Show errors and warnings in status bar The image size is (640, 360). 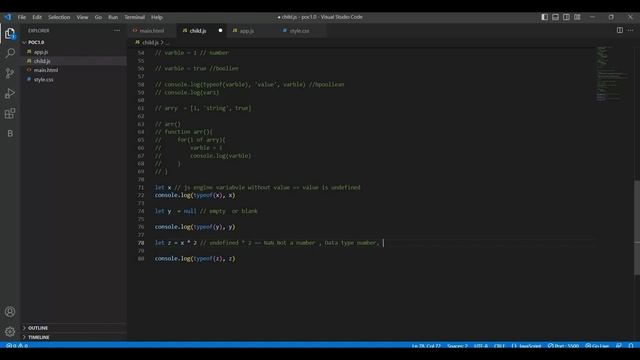(17, 346)
